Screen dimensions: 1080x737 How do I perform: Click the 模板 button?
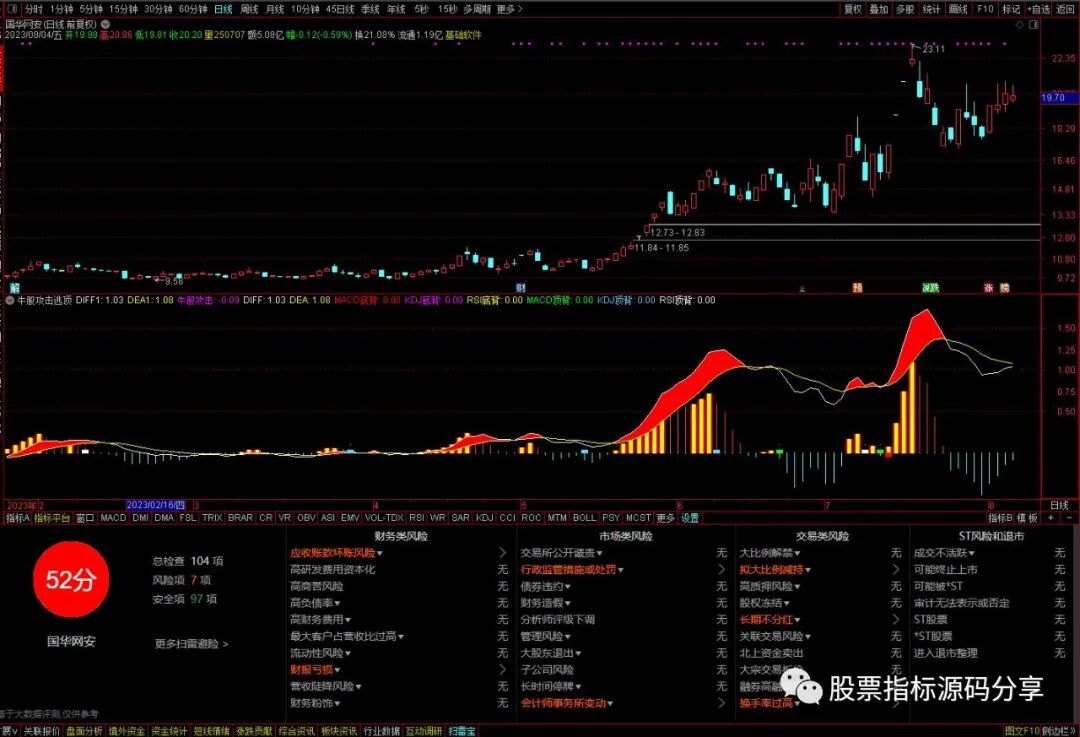[x=1027, y=518]
